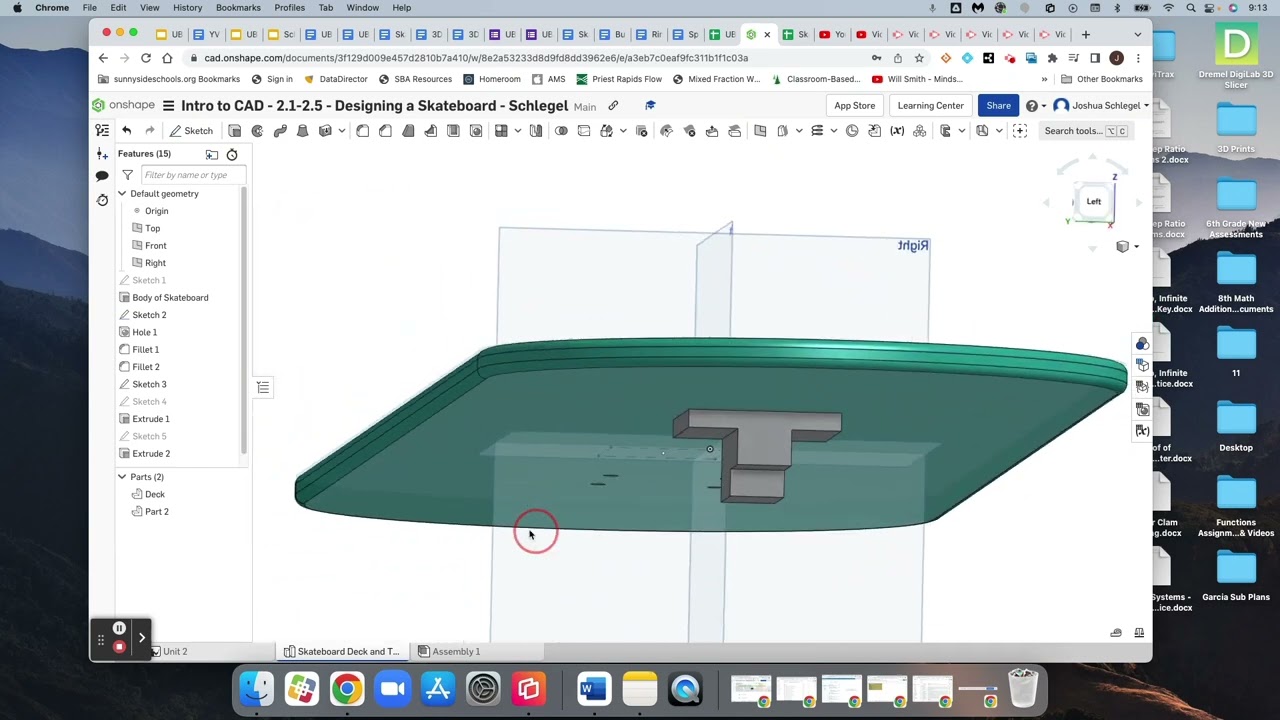Select the Mirror tool
This screenshot has height=720, width=1280.
click(x=536, y=131)
